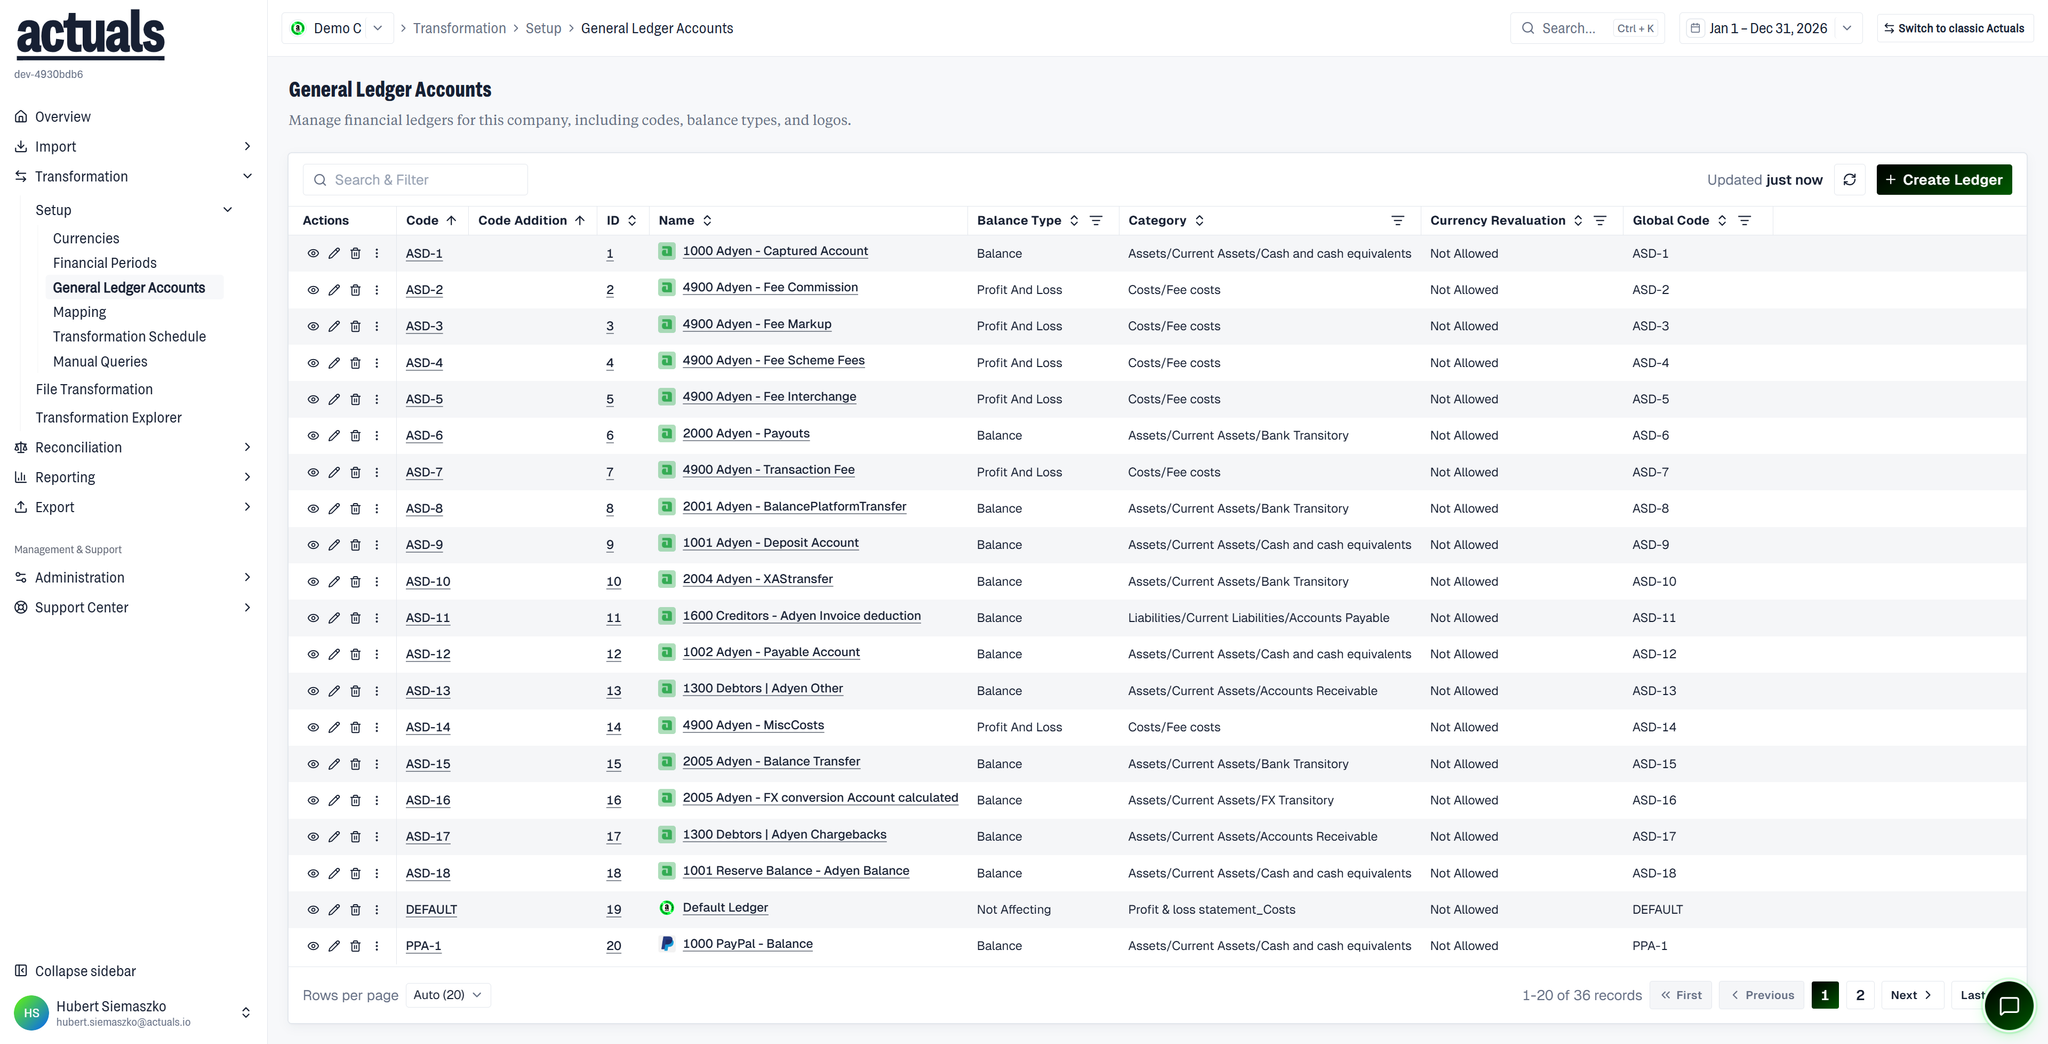
Task: Open more options for ASD-6 row
Action: click(377, 436)
